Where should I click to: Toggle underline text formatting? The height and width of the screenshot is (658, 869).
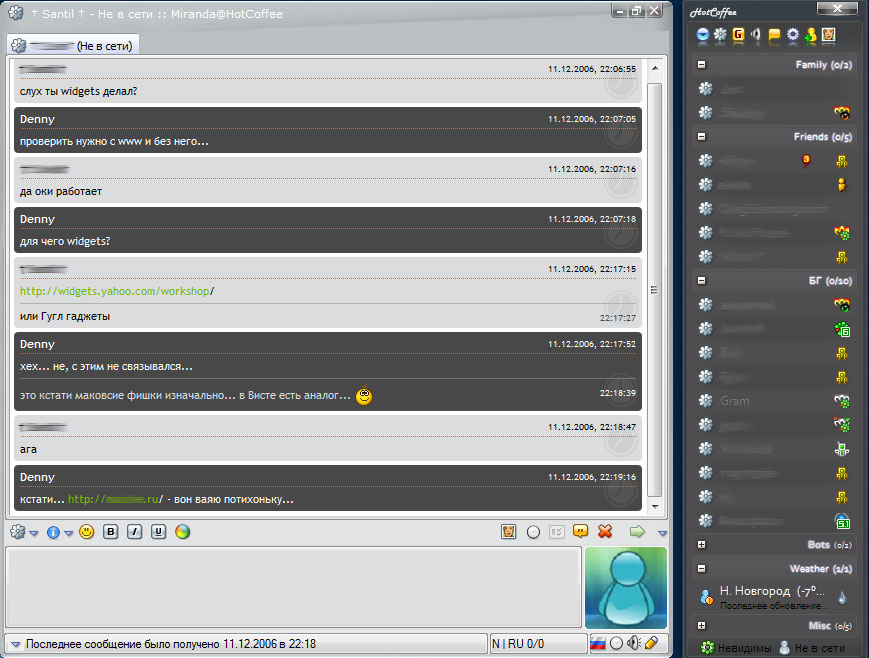click(157, 532)
